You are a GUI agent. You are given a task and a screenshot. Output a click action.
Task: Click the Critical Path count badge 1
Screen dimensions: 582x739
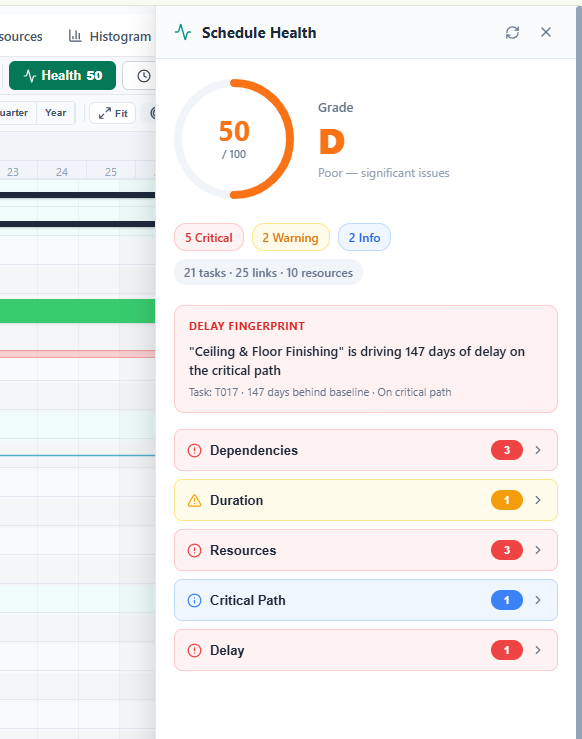point(507,600)
